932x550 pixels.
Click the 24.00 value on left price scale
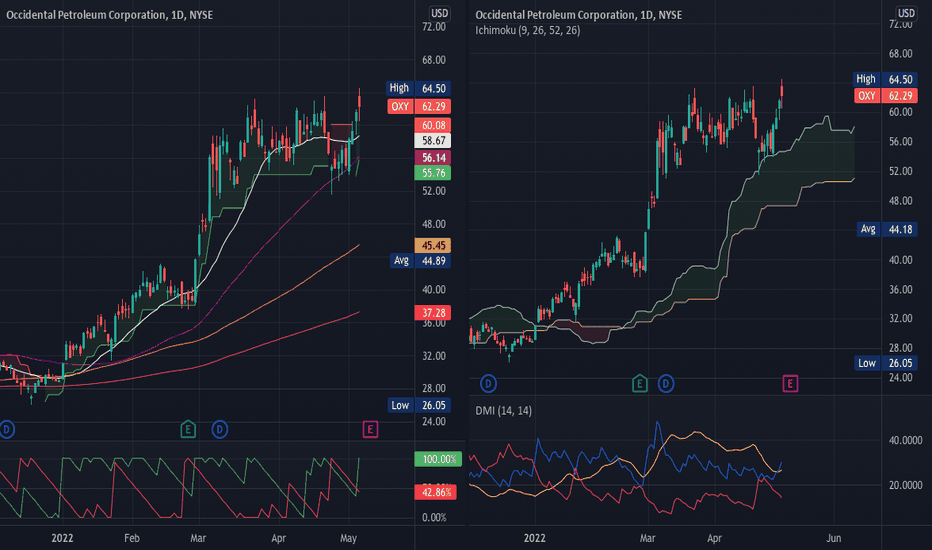pos(434,422)
